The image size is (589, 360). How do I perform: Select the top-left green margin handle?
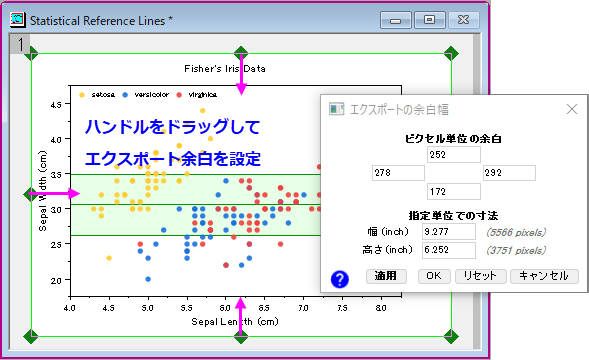coord(31,53)
